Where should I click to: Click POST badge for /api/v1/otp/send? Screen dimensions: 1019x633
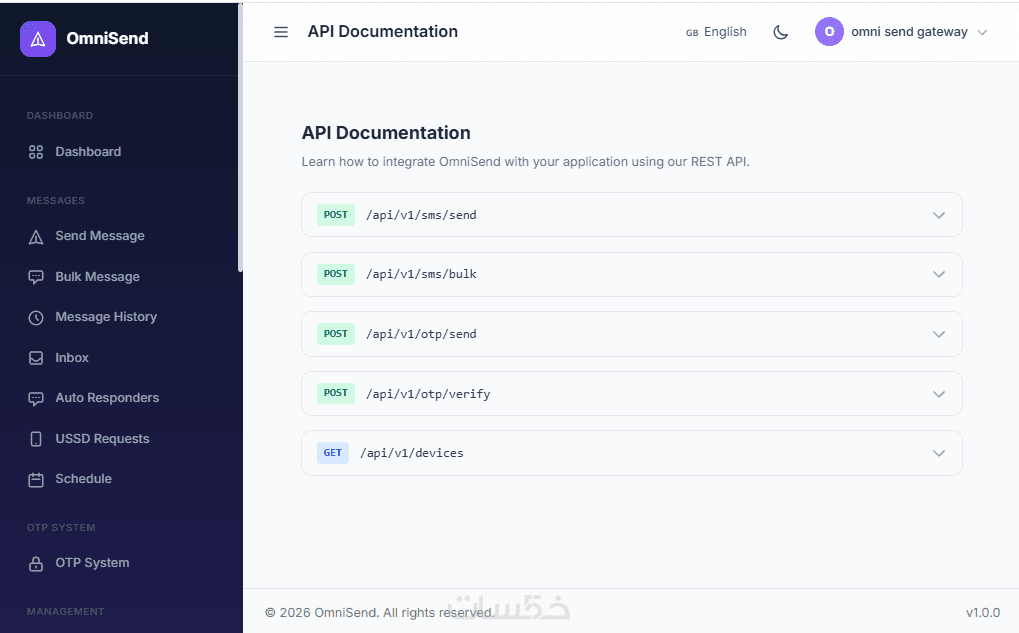tap(335, 334)
